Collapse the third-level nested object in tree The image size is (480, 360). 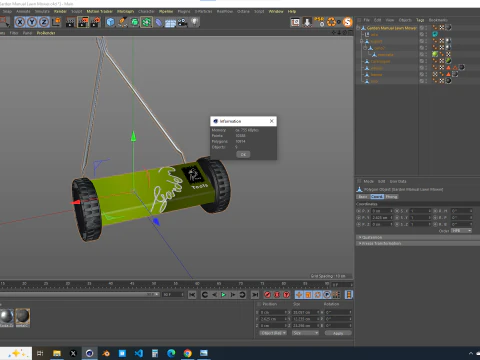pyautogui.click(x=365, y=48)
